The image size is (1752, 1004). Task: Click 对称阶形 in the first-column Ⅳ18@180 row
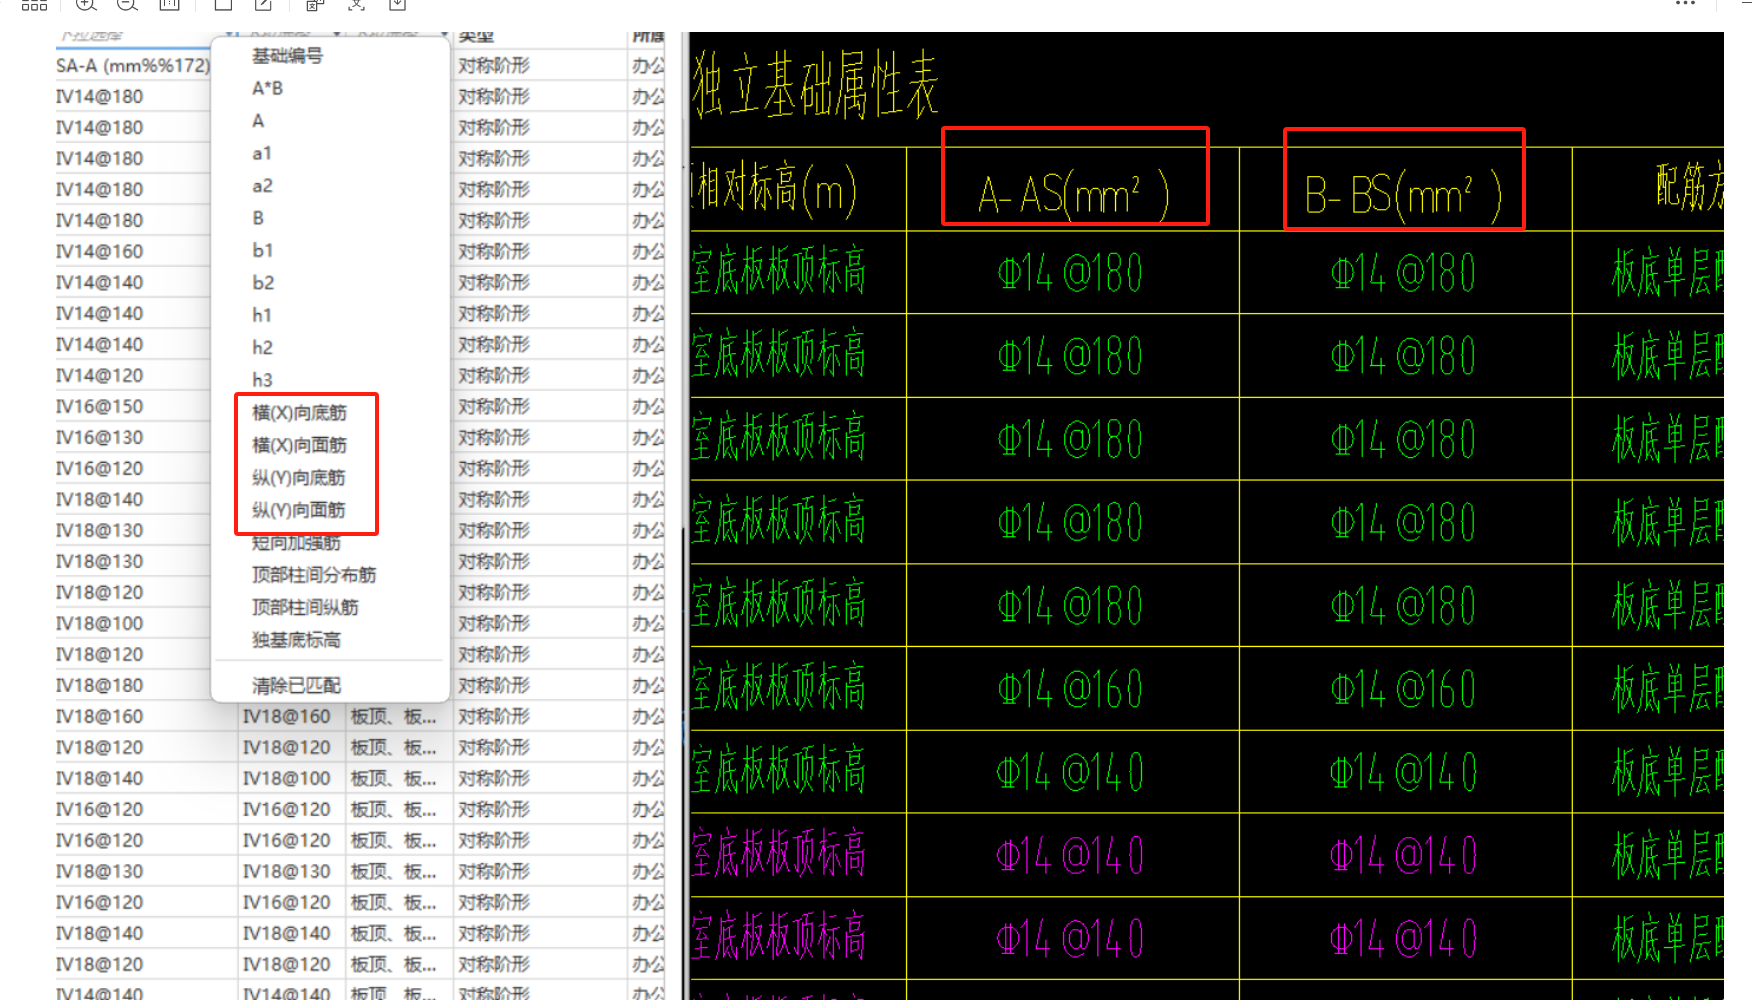(x=494, y=685)
